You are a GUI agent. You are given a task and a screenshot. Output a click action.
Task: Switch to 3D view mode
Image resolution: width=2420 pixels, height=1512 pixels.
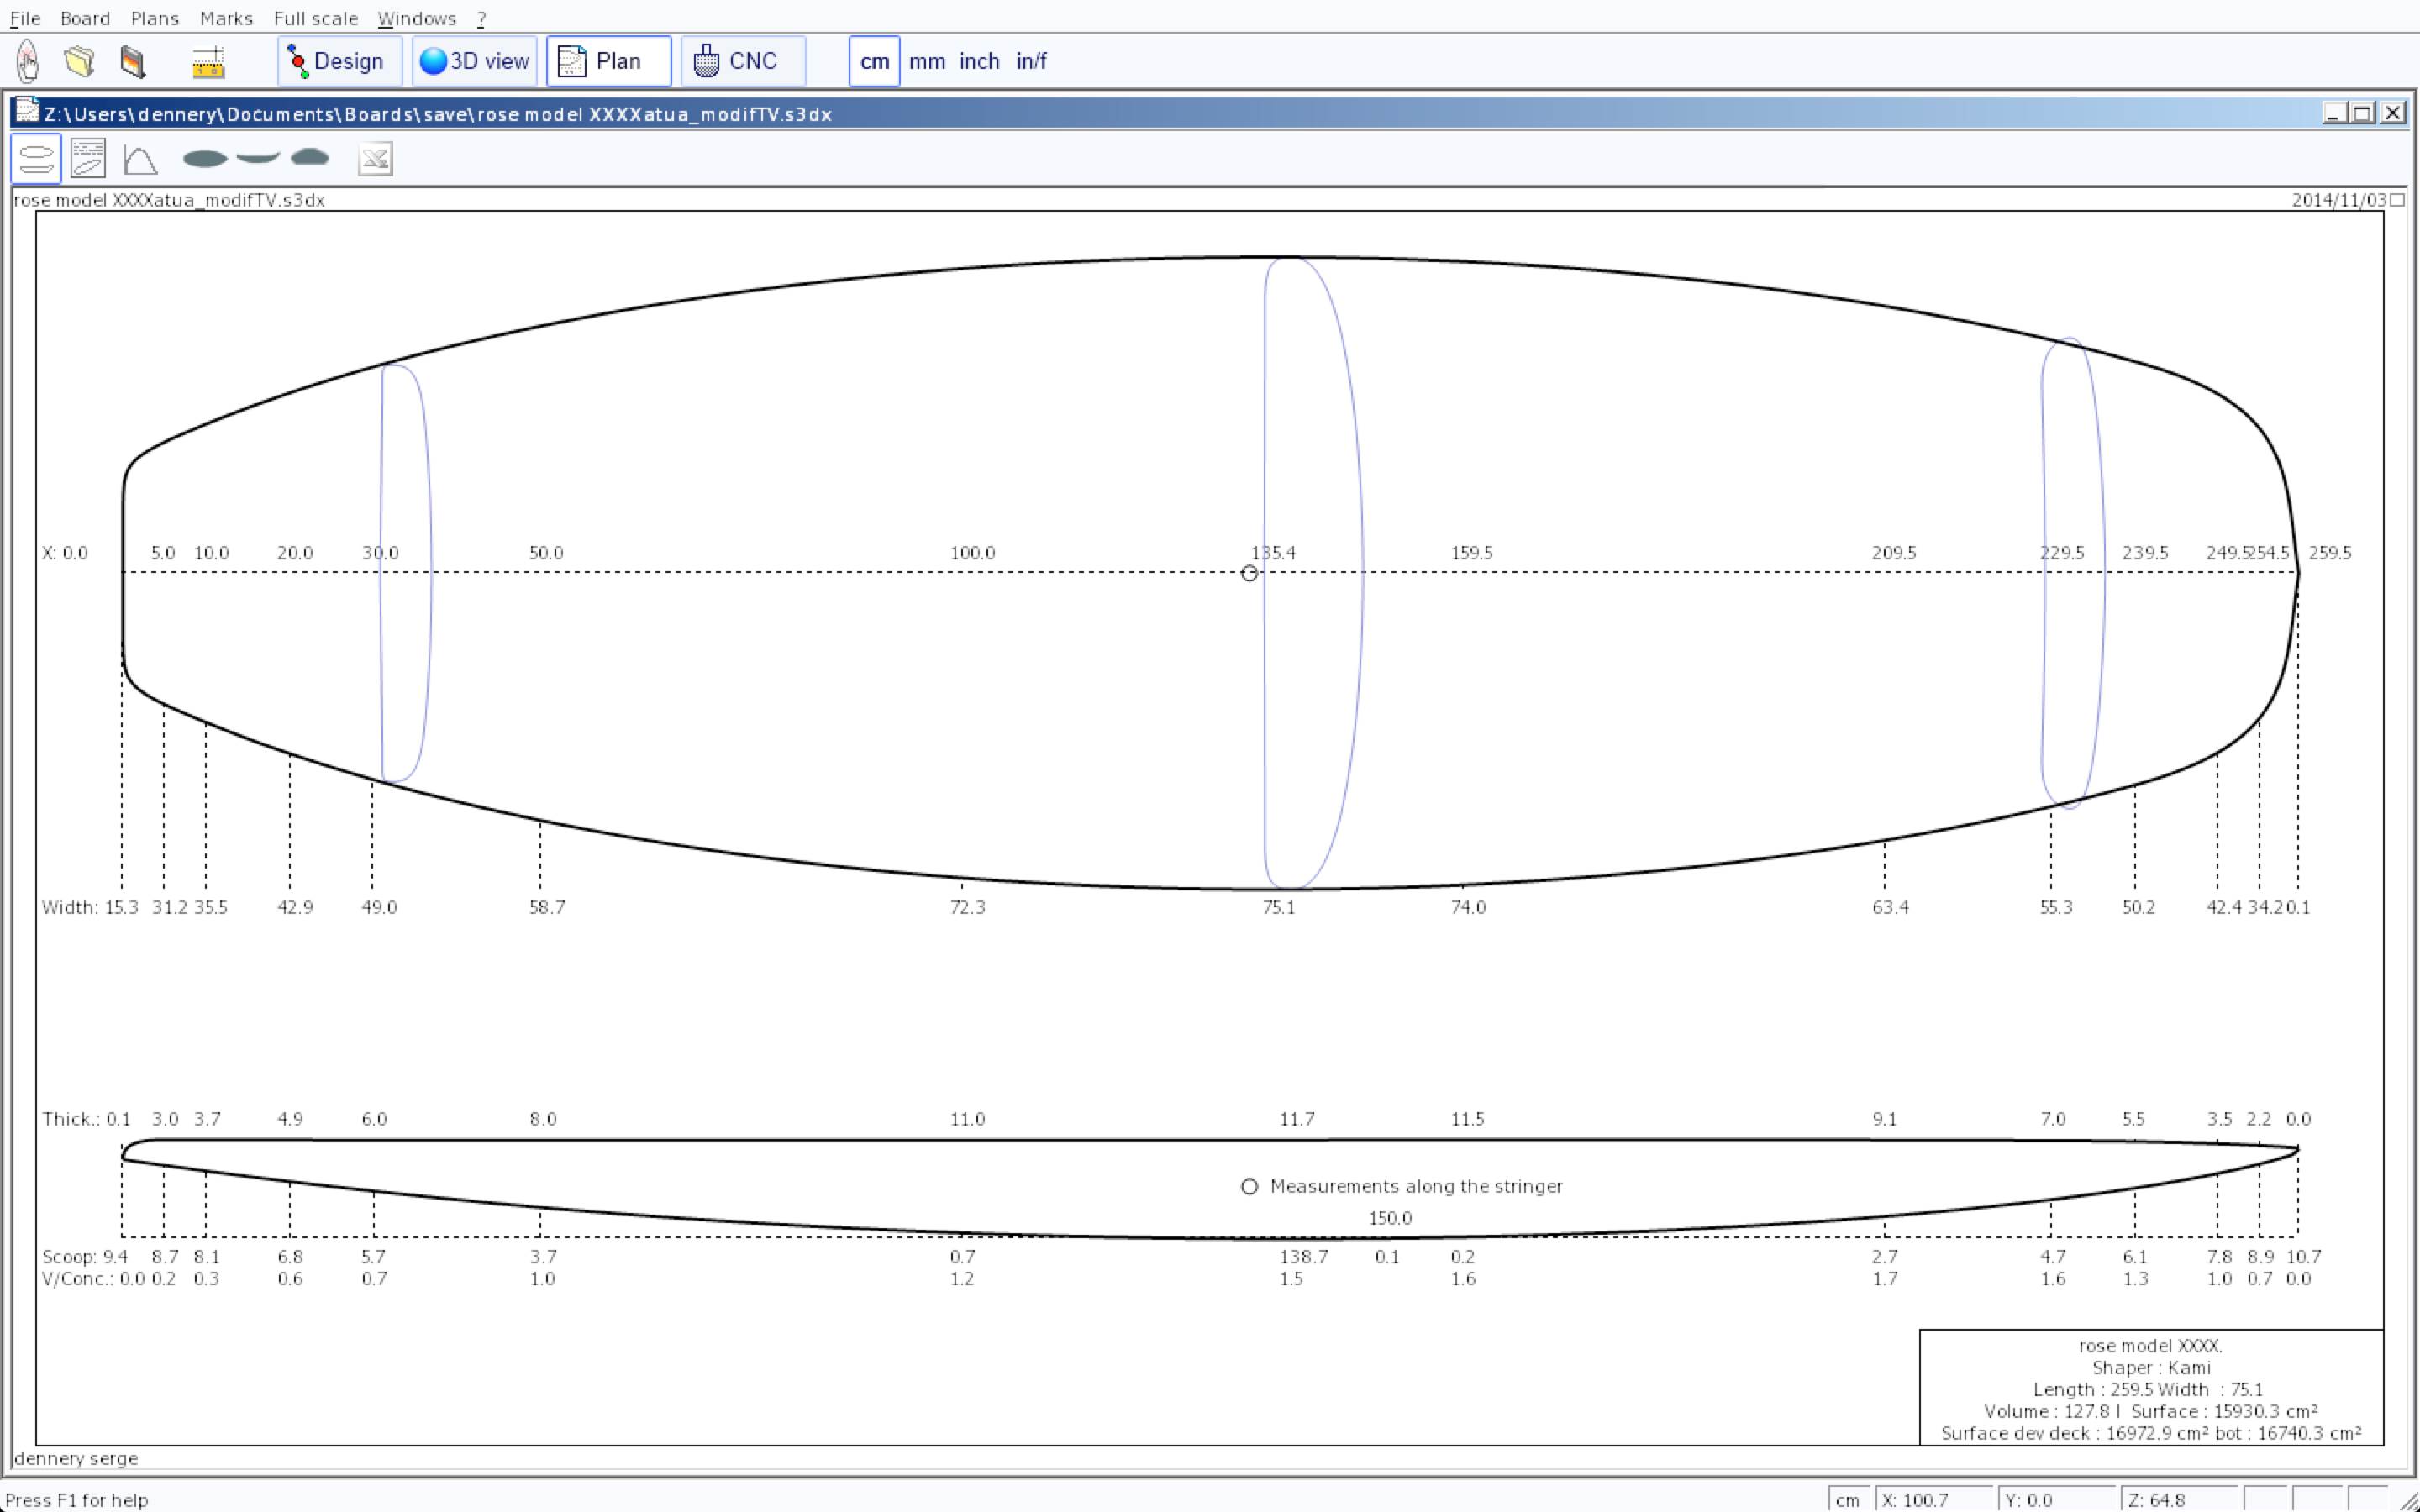point(475,61)
